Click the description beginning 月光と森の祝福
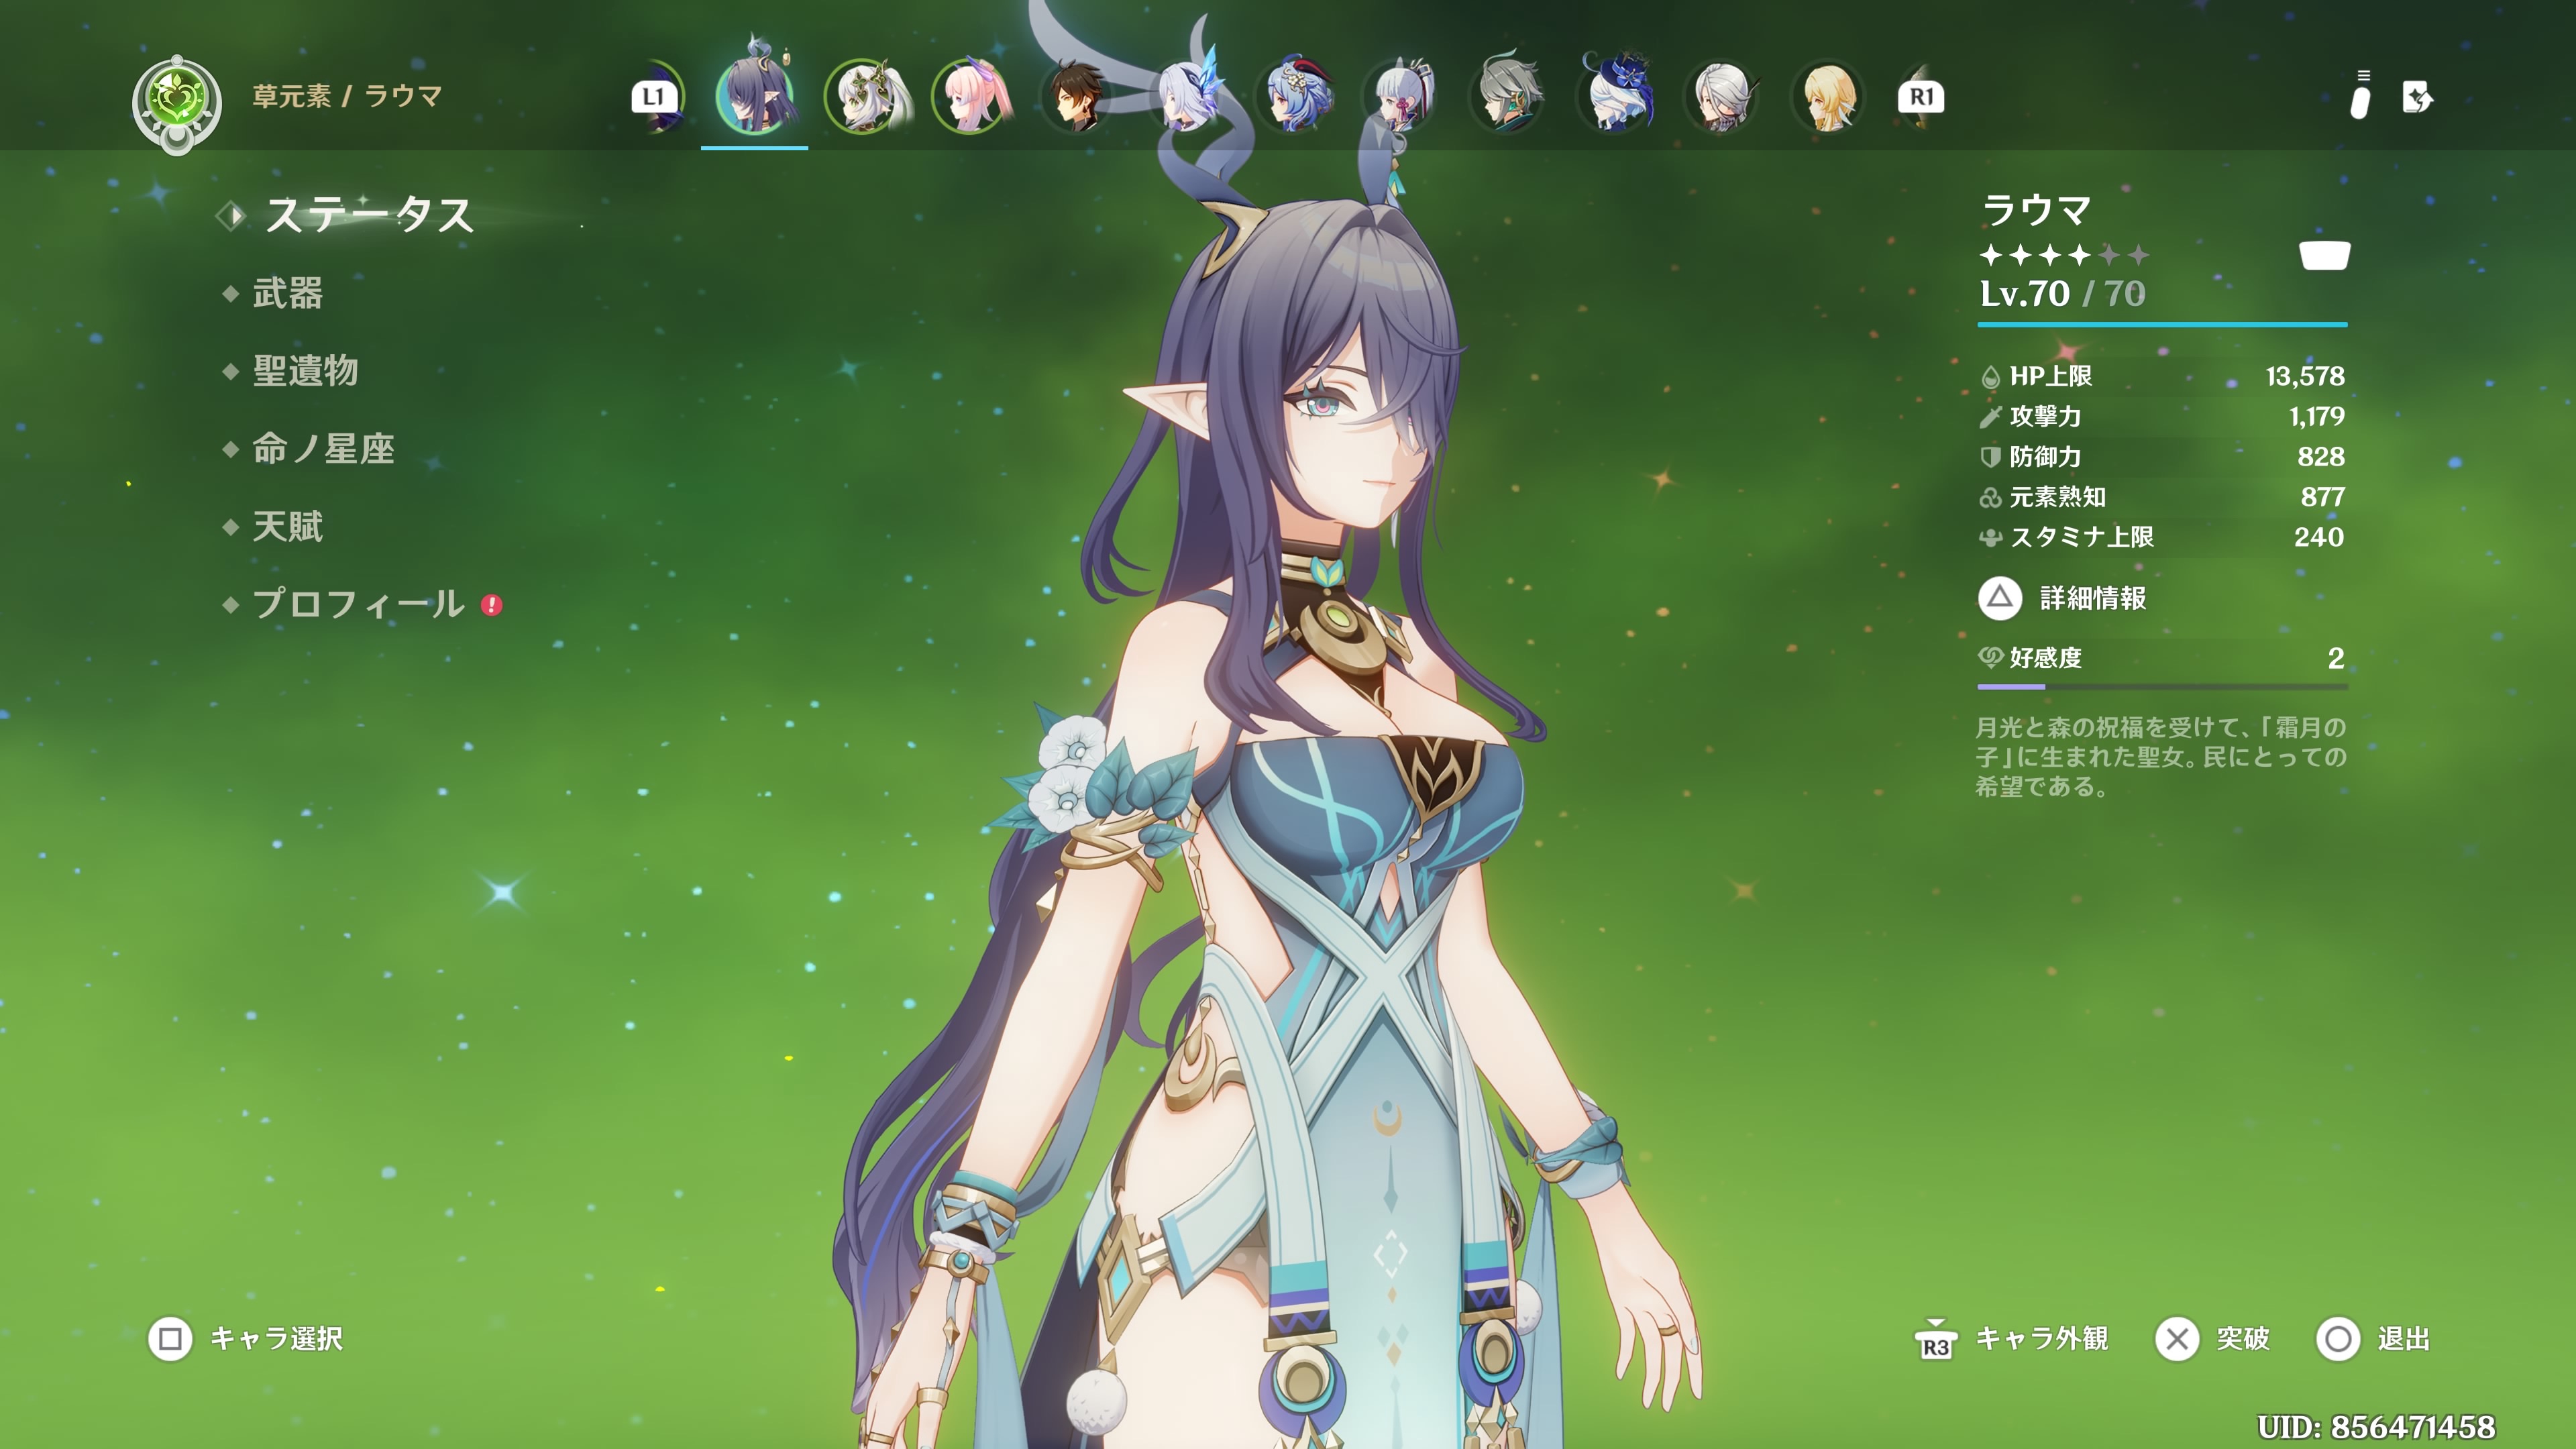Viewport: 2576px width, 1449px height. [2161, 757]
